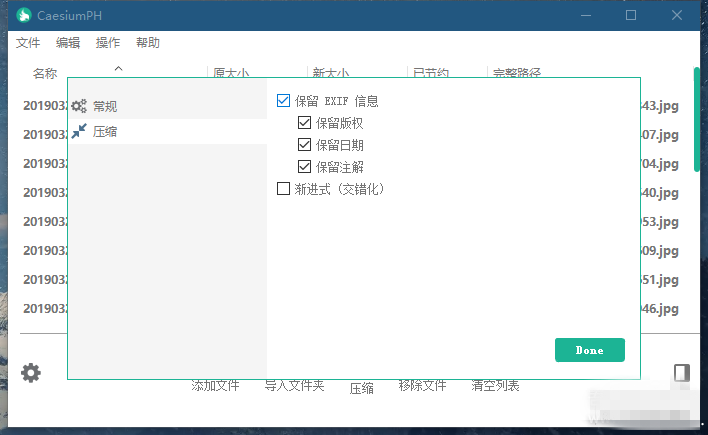This screenshot has width=708, height=435.
Task: Uncheck the 保留 EXIF 信息 checkbox
Action: (283, 101)
